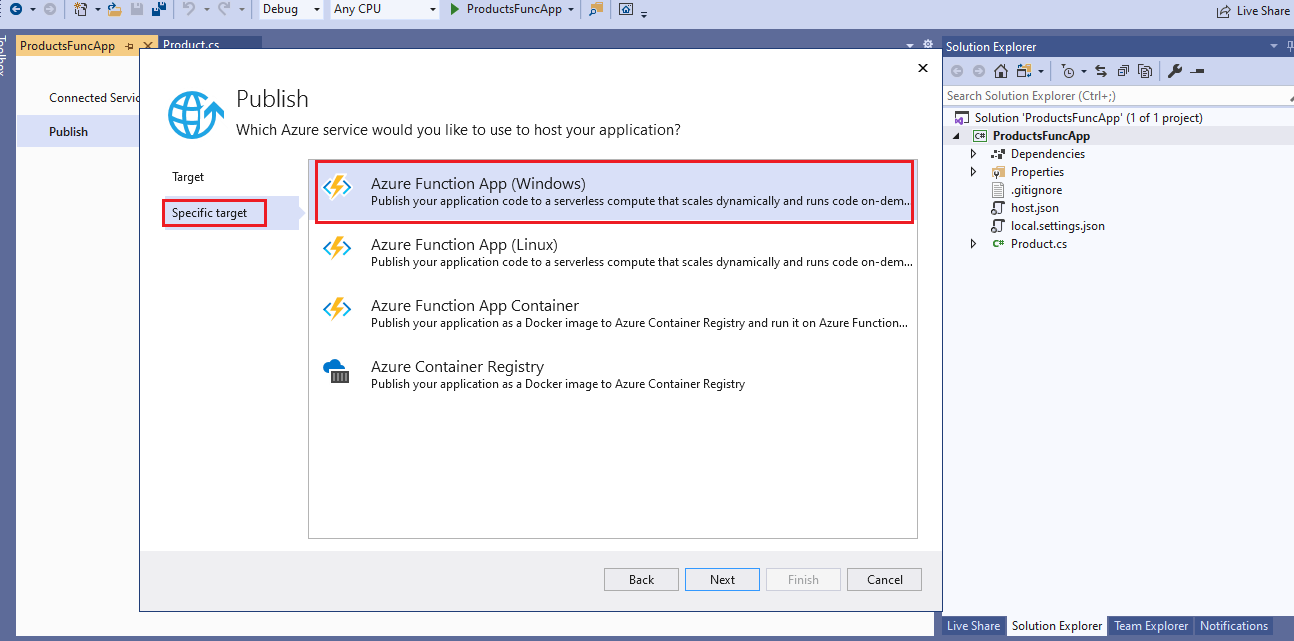Open the Pending Changes Filter dropdown arrow
Viewport: 1294px width, 641px height.
tap(1083, 71)
